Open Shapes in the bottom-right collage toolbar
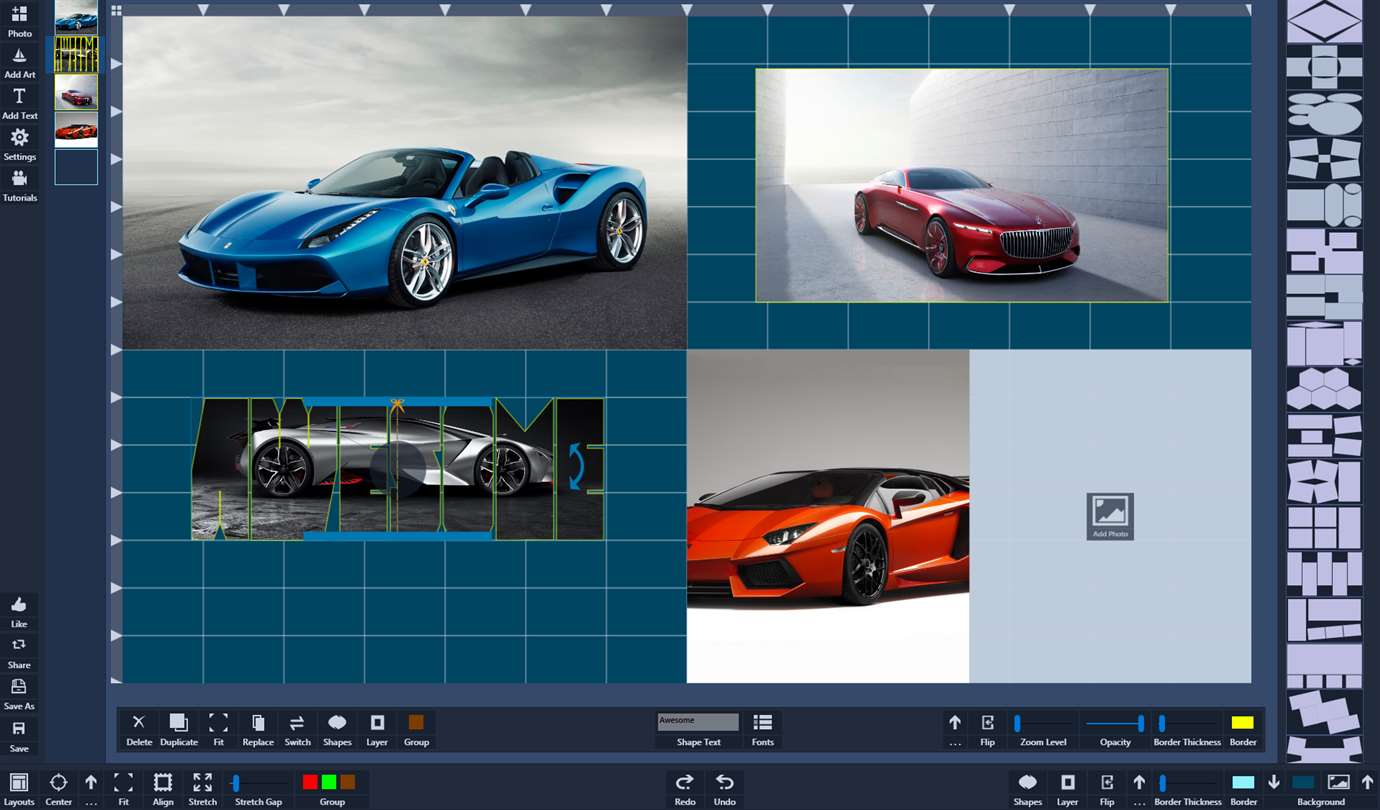 1028,789
